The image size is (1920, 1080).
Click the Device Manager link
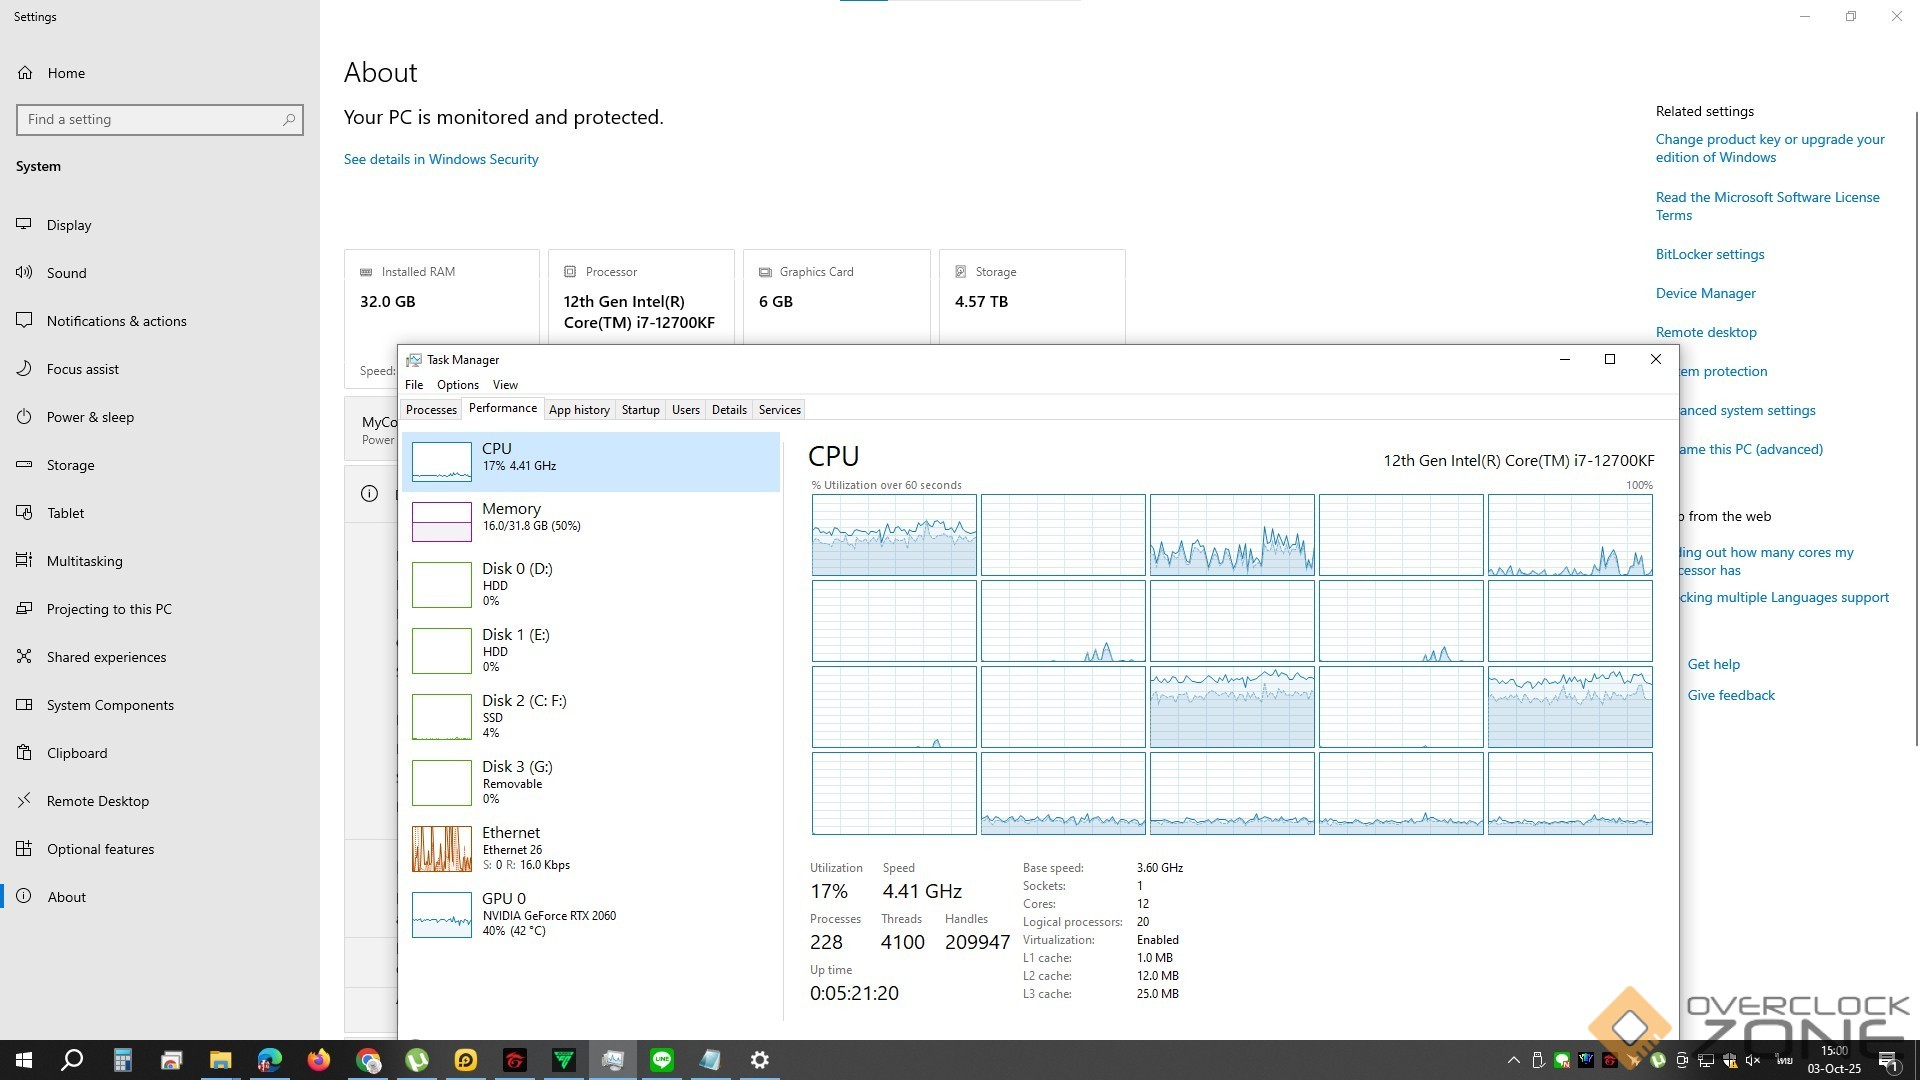tap(1705, 293)
